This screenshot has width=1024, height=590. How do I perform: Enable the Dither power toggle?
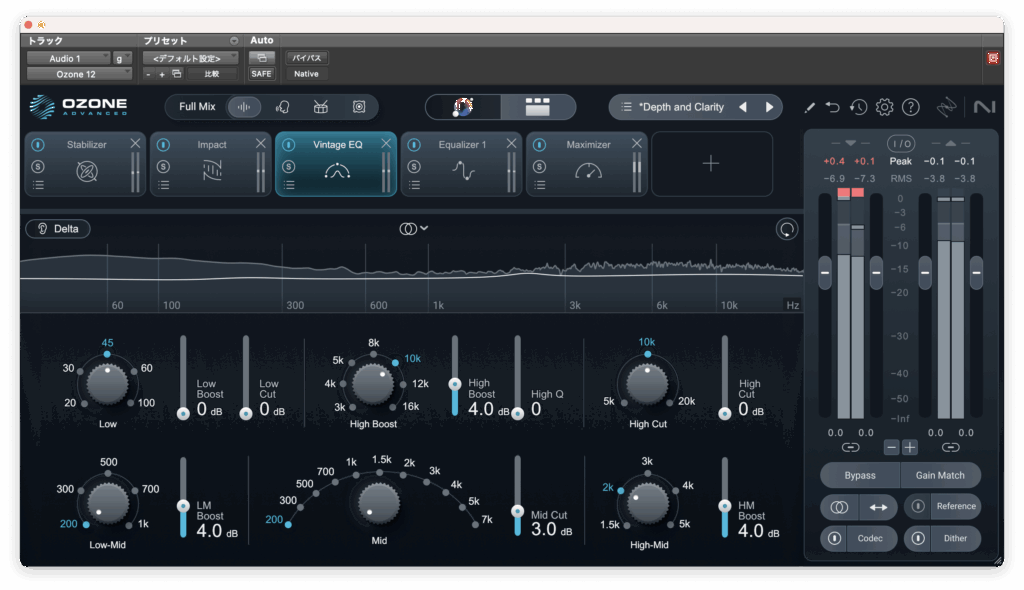tap(918, 539)
